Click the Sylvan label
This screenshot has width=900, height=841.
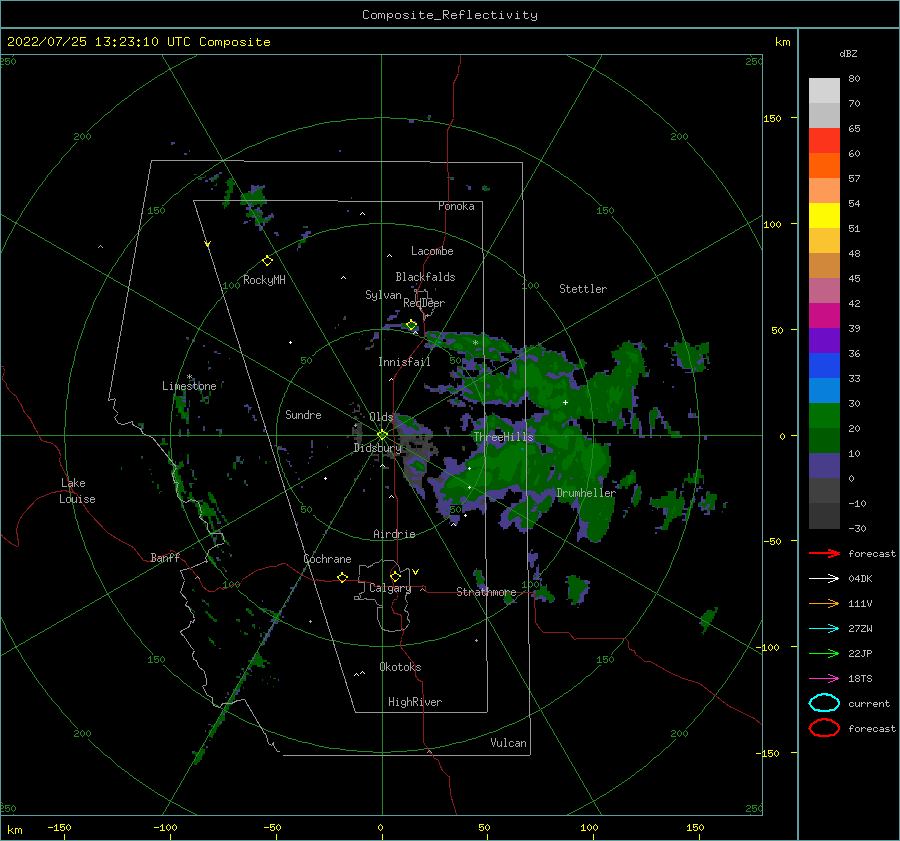(x=383, y=295)
